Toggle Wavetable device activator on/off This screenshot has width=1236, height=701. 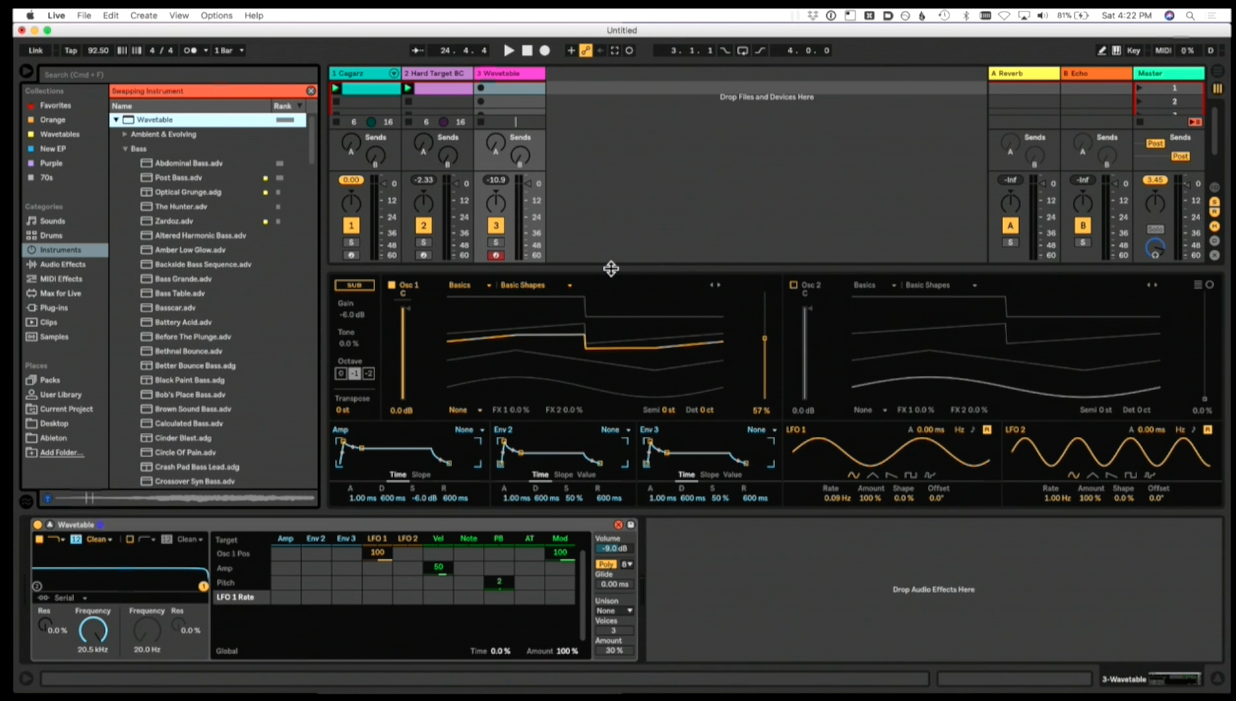point(38,525)
